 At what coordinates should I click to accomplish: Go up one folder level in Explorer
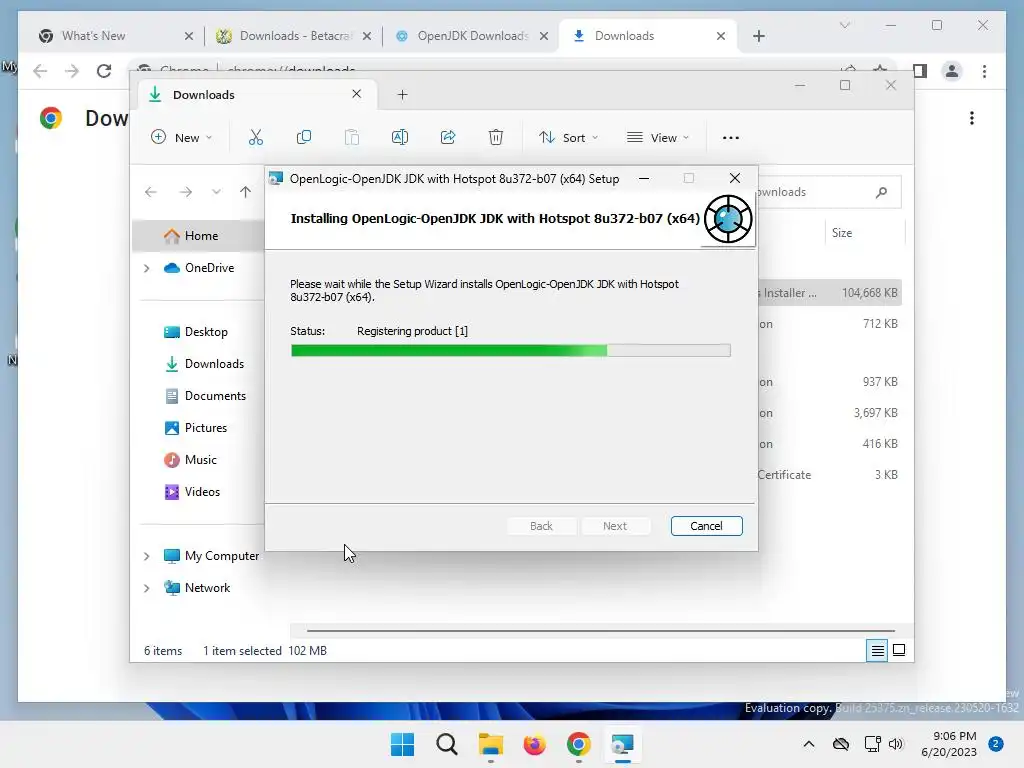[245, 192]
